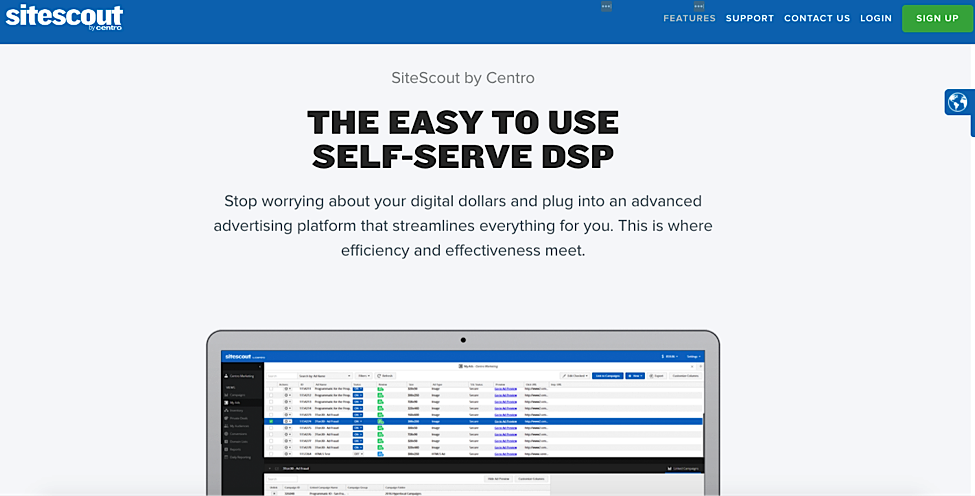Image resolution: width=975 pixels, height=496 pixels.
Task: Open the CONTACT US page
Action: pos(816,18)
